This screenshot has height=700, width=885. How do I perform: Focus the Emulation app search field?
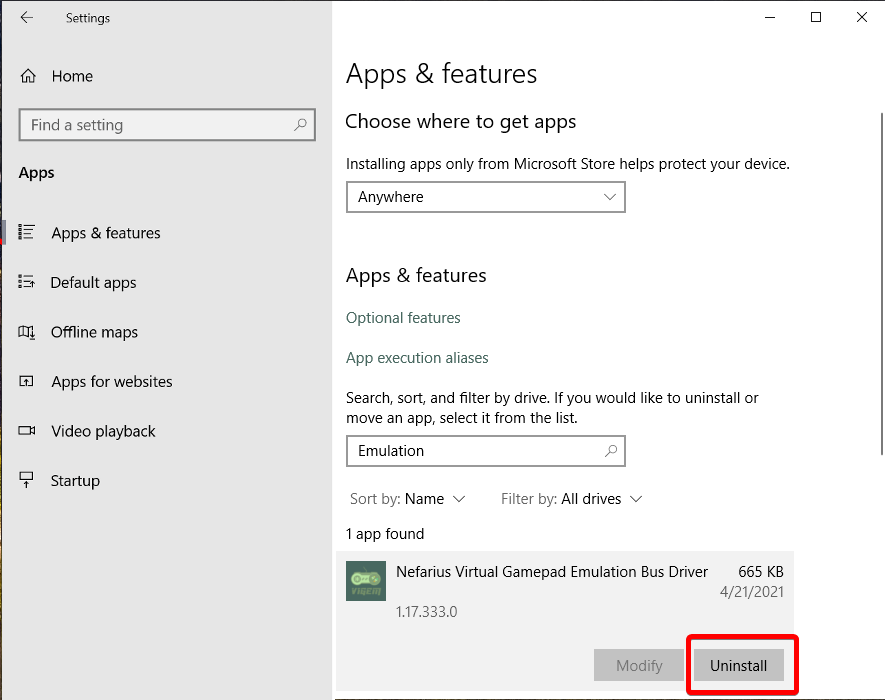coord(485,451)
